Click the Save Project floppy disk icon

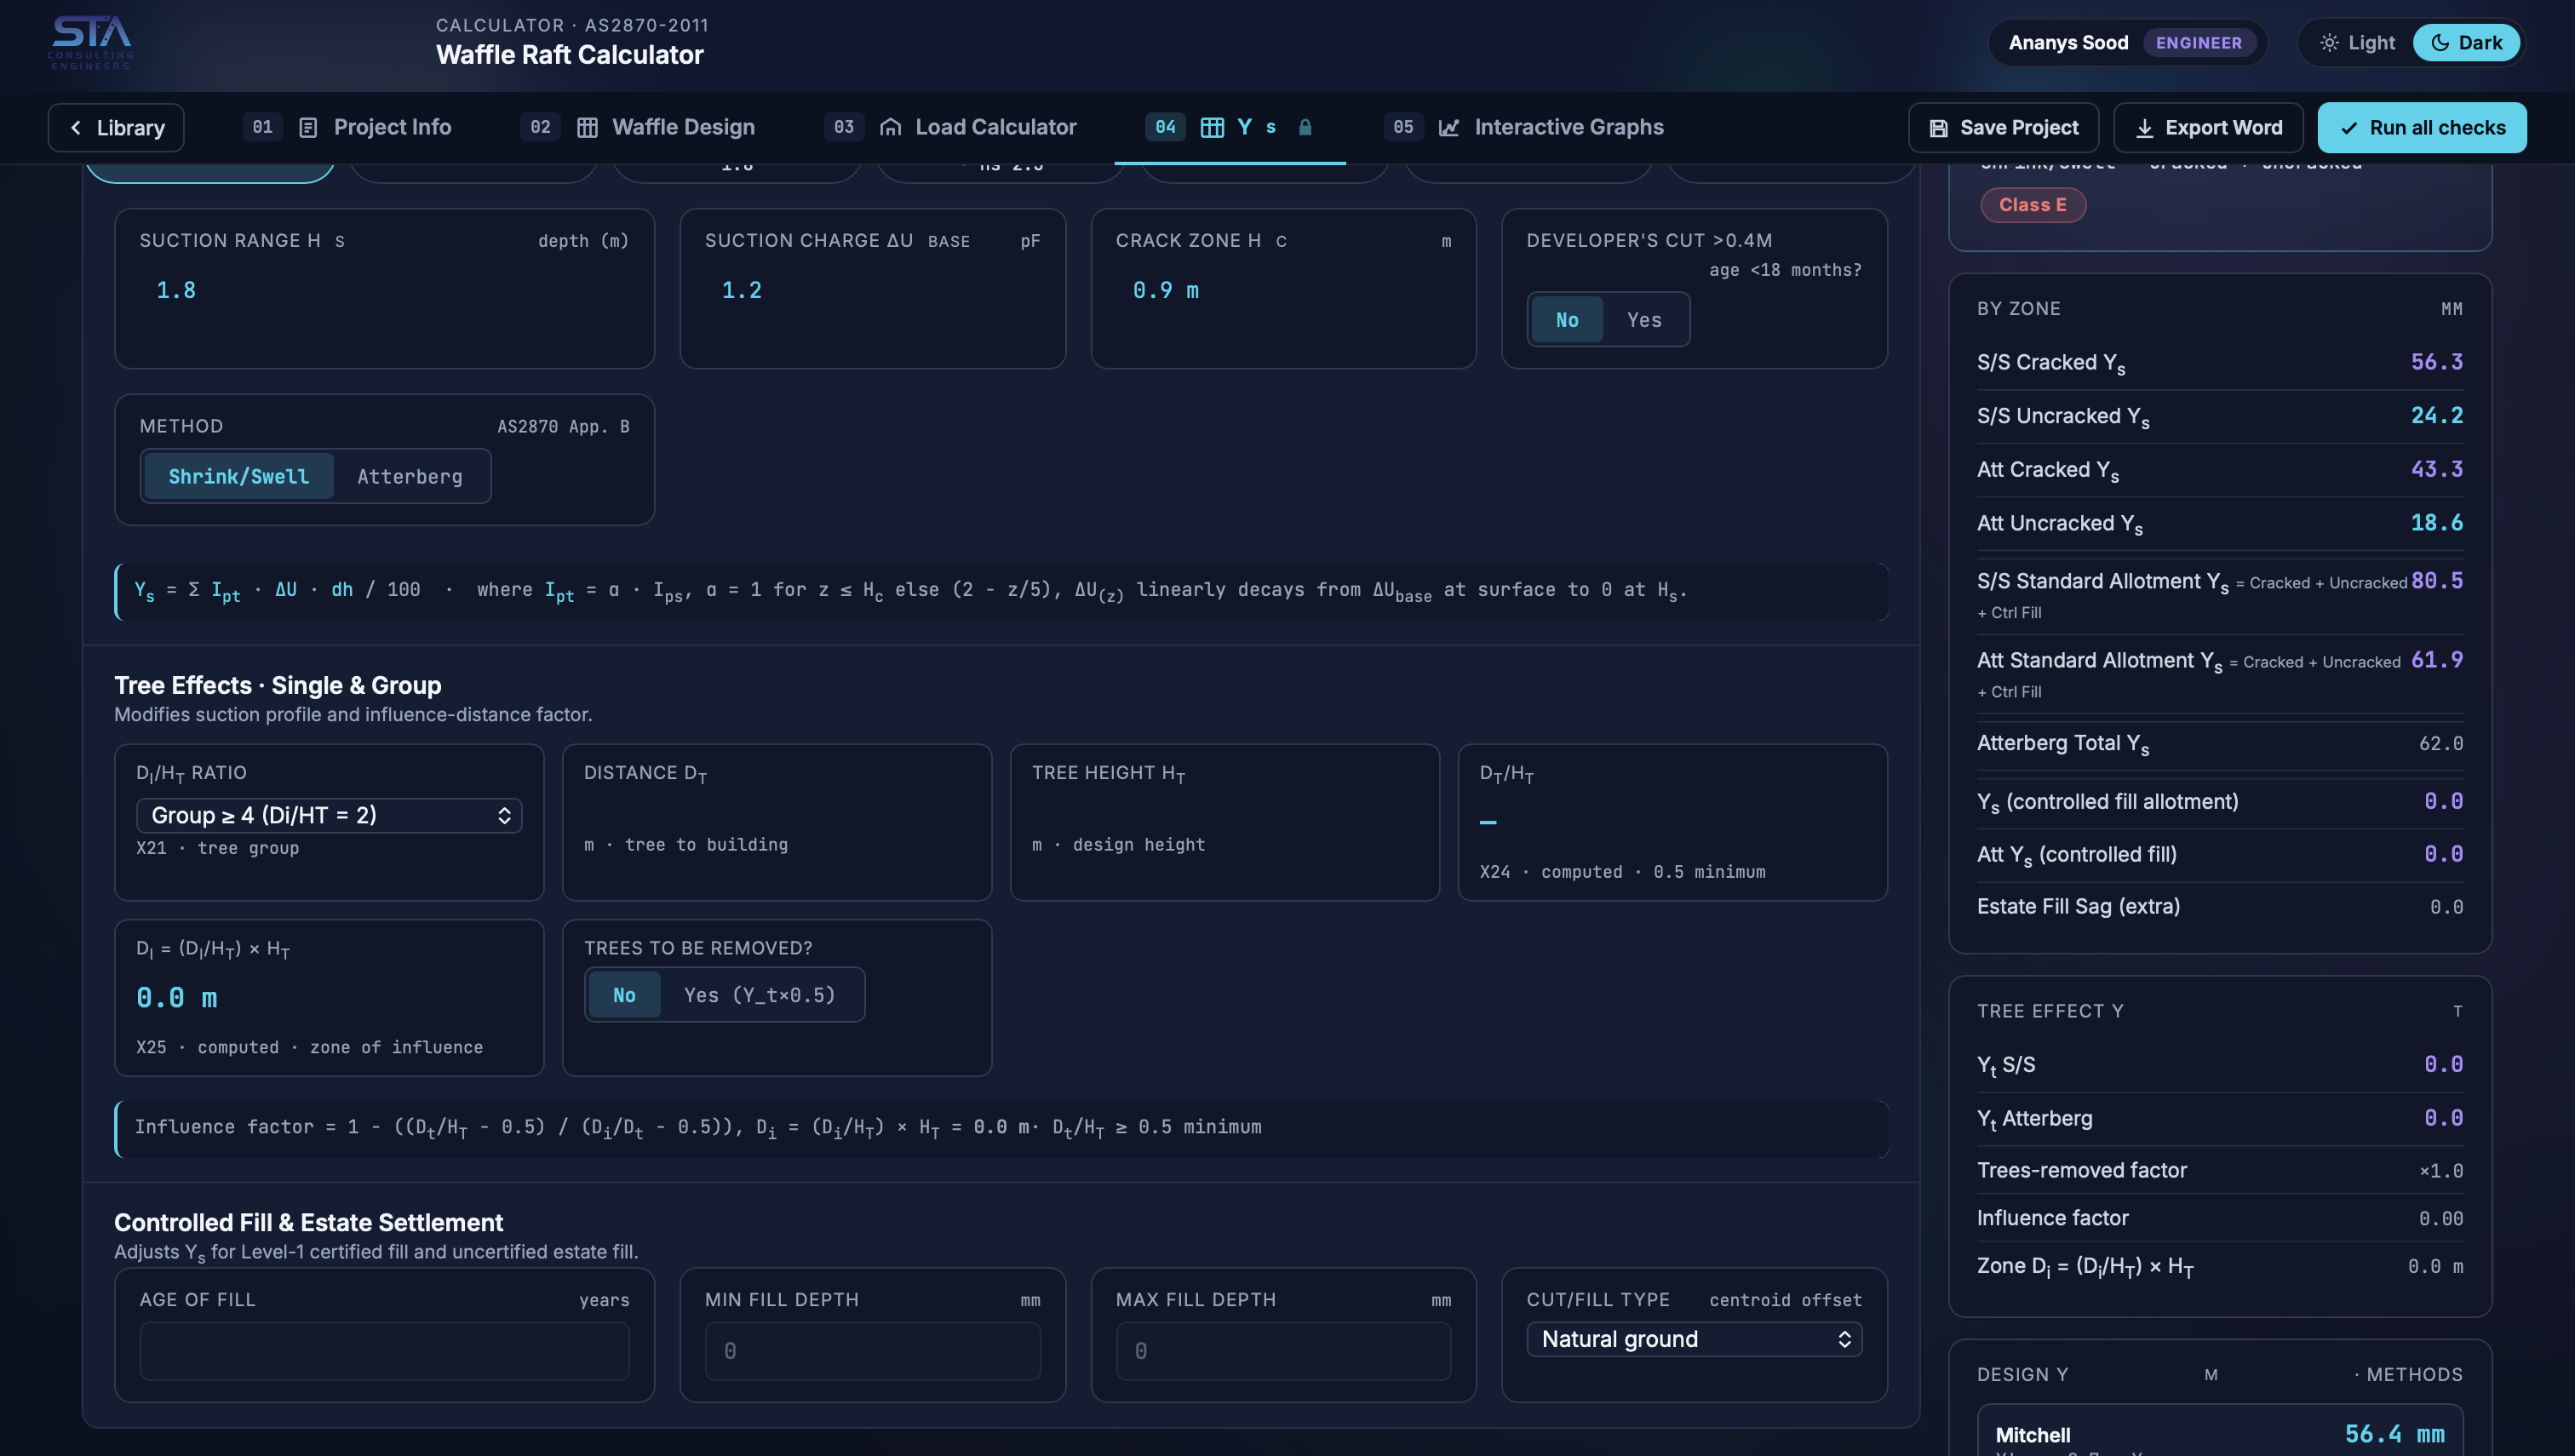coord(1939,128)
